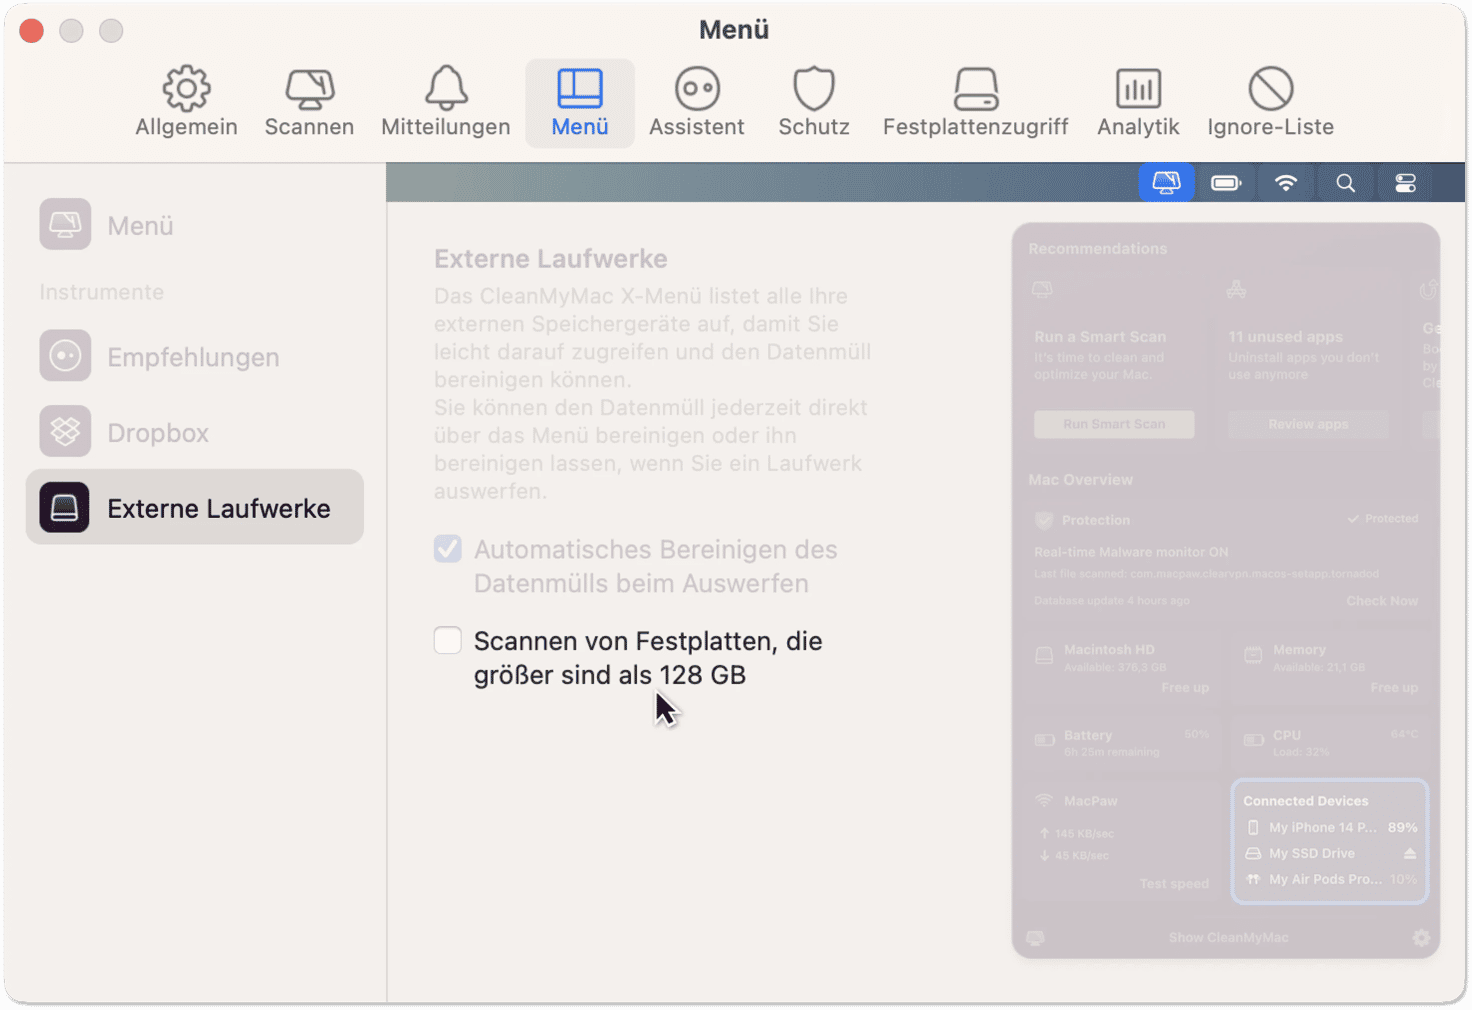
Task: Enable scanning drives larger than 128 GB
Action: (448, 640)
